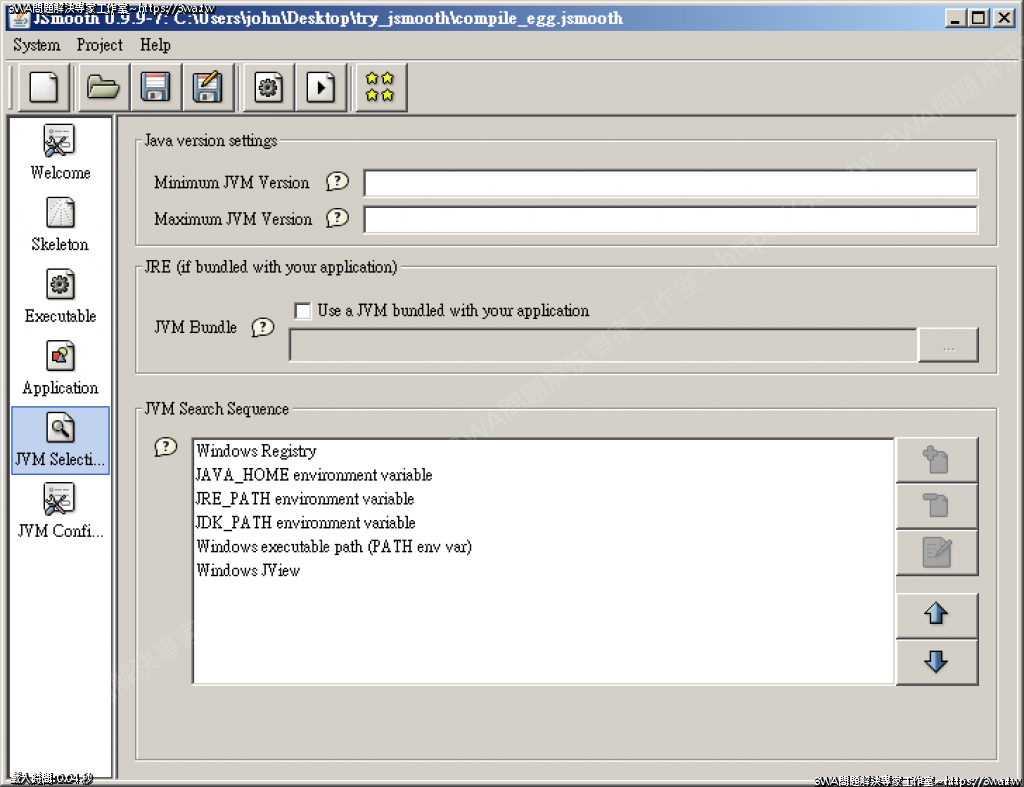Click the move down arrow button
1024x787 pixels.
[x=936, y=662]
